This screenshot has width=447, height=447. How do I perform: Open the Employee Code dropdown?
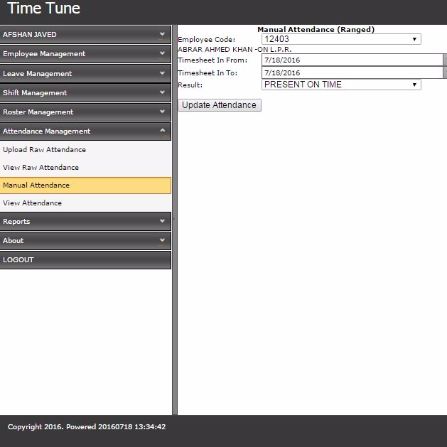coord(341,39)
